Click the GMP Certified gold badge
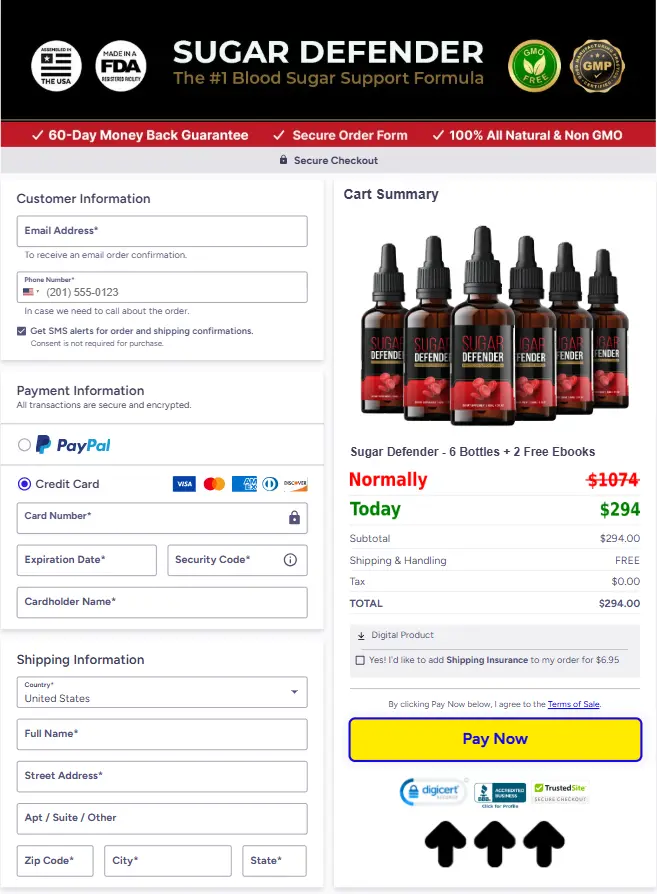Screen dimensions: 657x894 coord(597,66)
